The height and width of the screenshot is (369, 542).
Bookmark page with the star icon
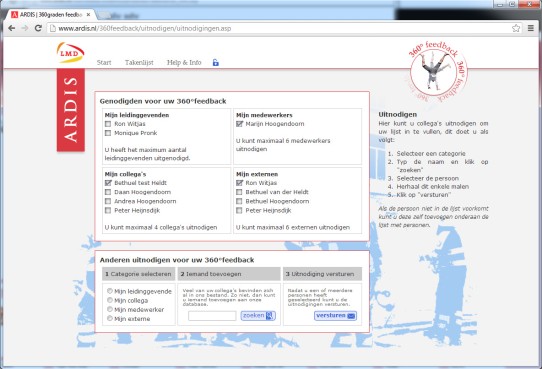tap(516, 28)
